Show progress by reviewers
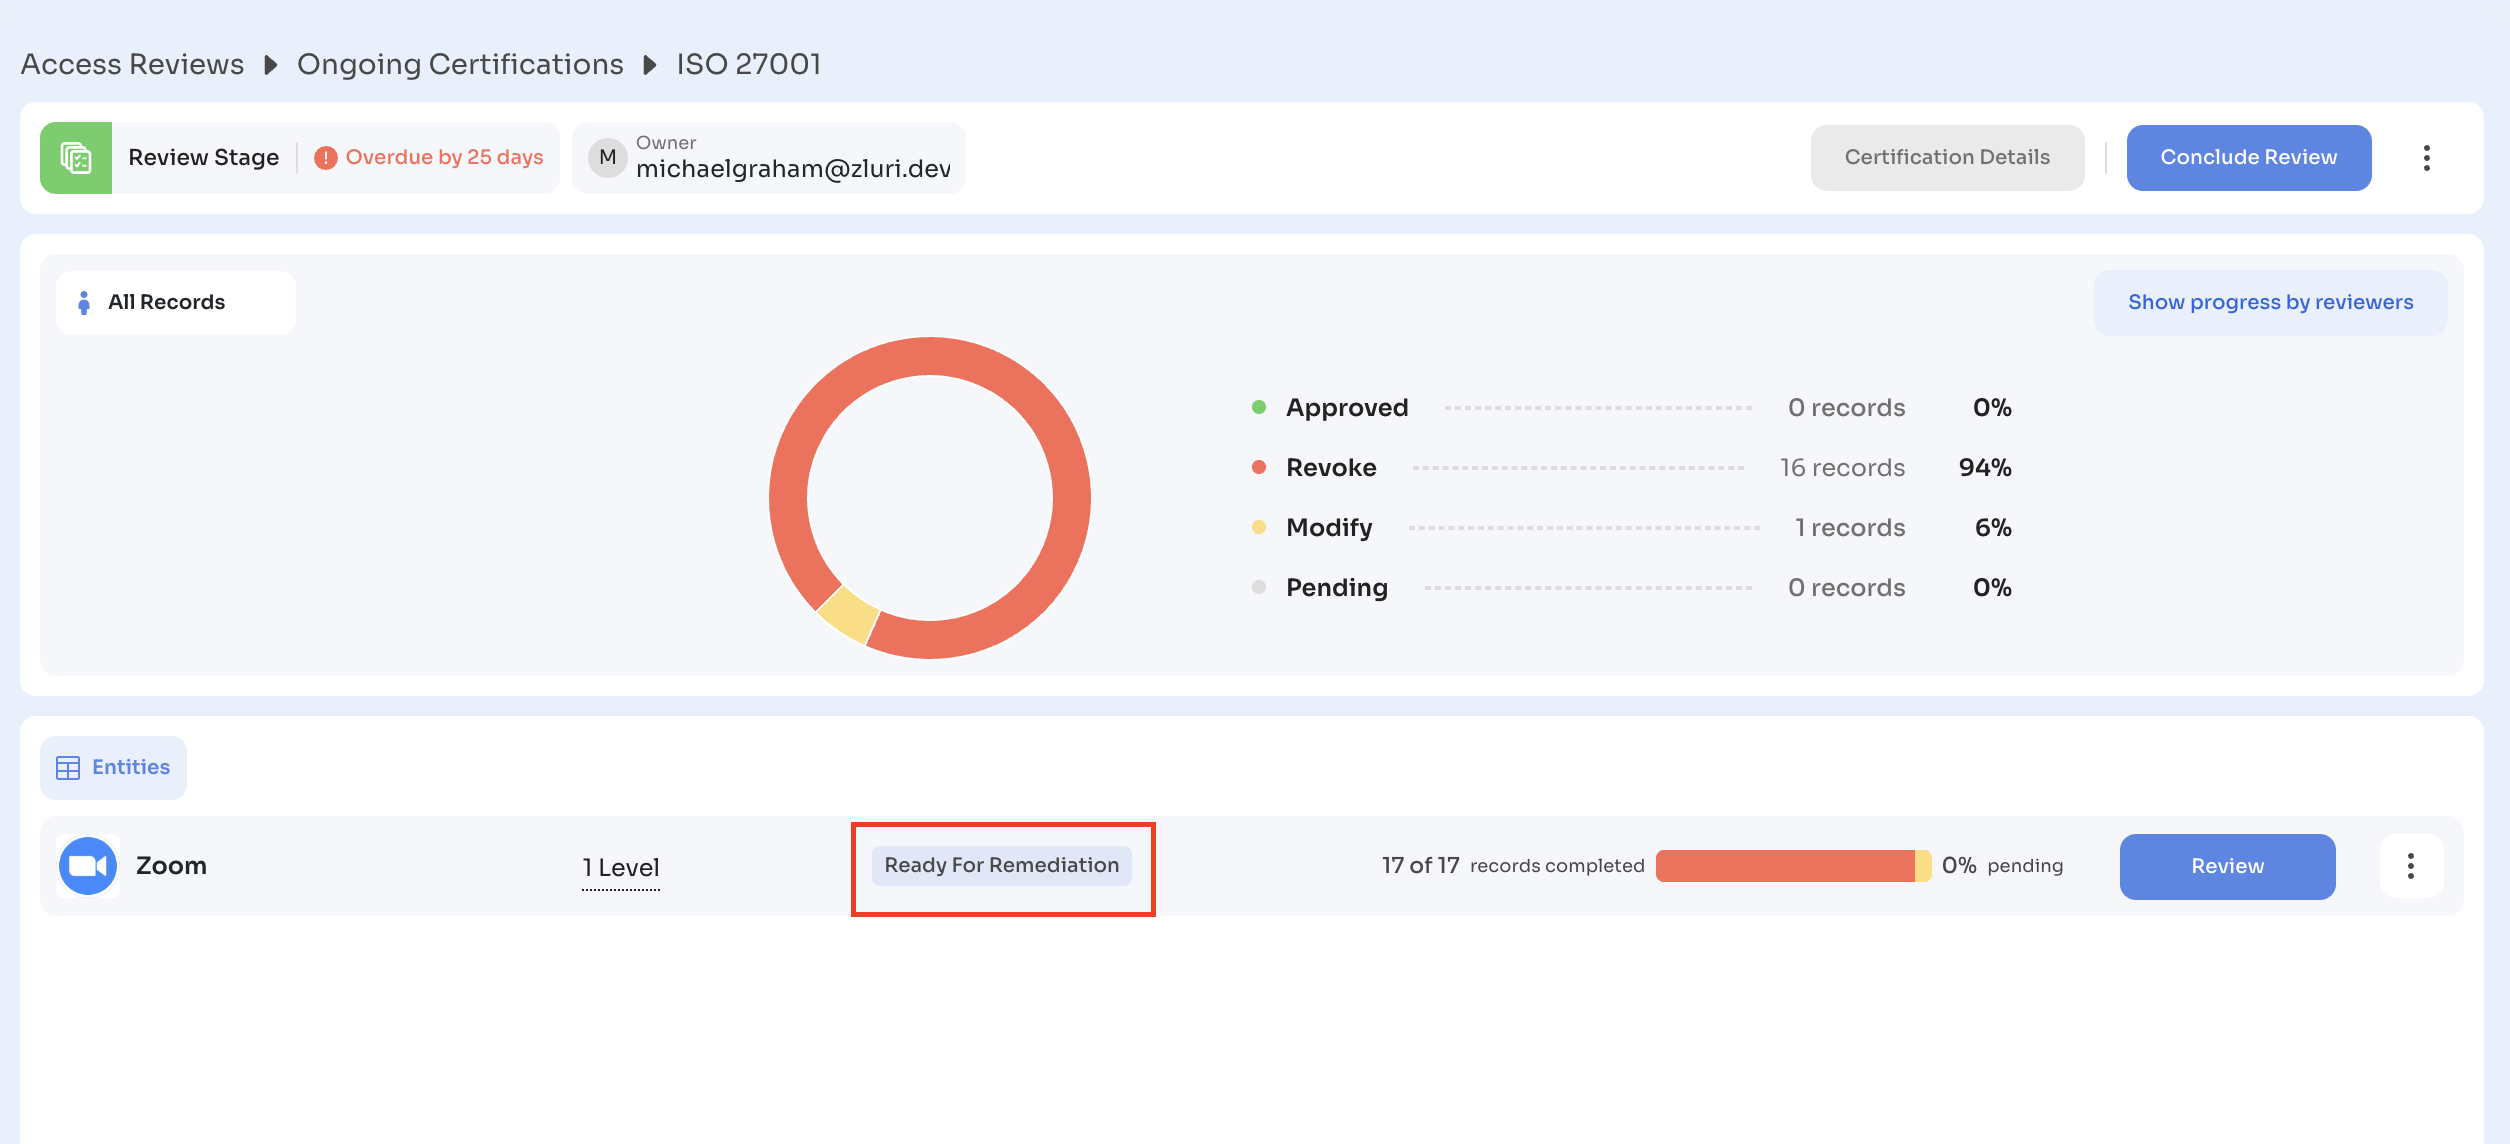The width and height of the screenshot is (2510, 1144). [2270, 303]
